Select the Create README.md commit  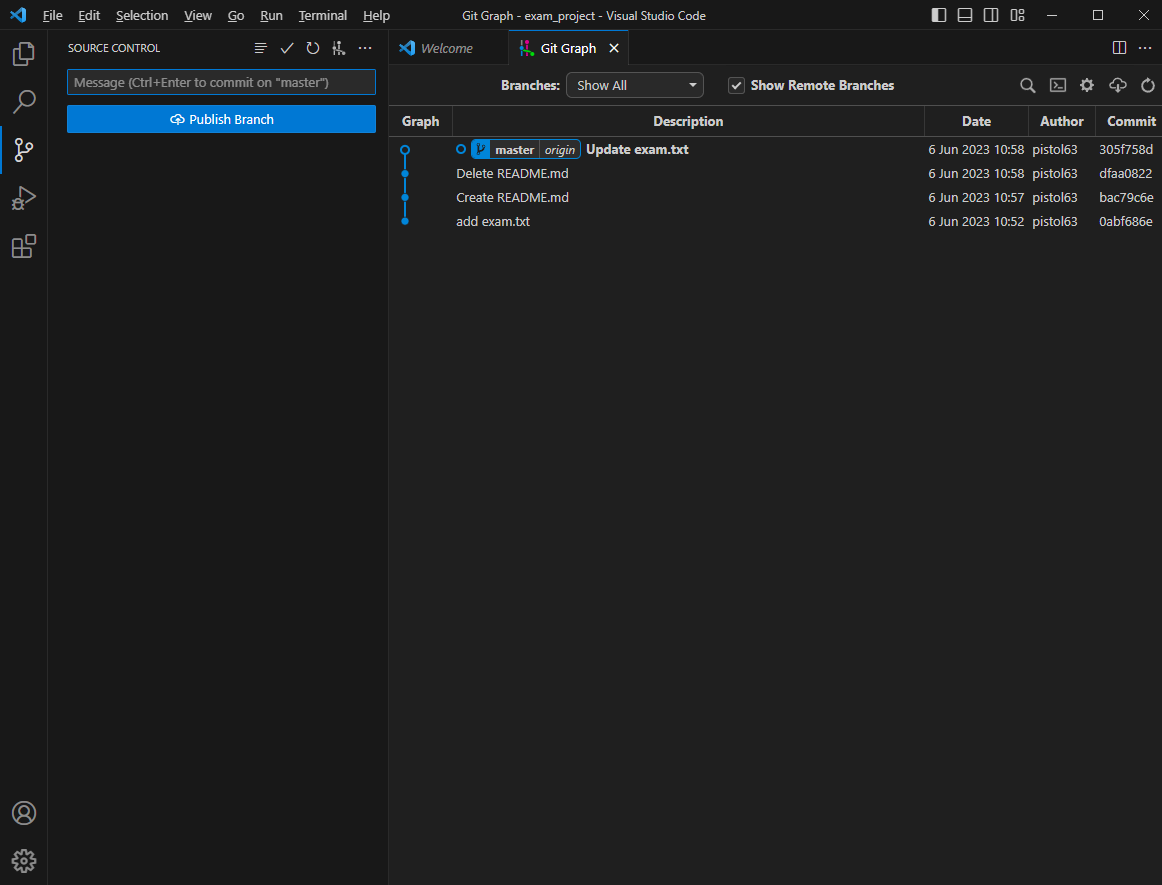[512, 197]
